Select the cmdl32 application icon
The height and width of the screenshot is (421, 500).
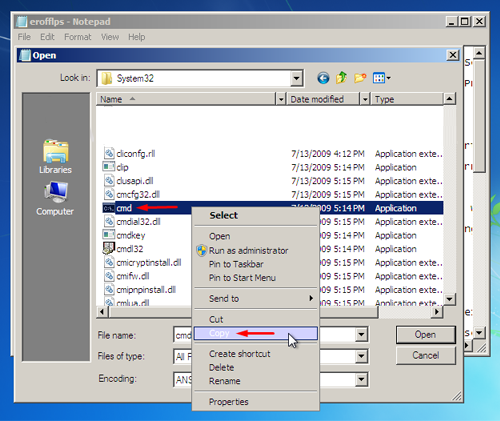108,248
